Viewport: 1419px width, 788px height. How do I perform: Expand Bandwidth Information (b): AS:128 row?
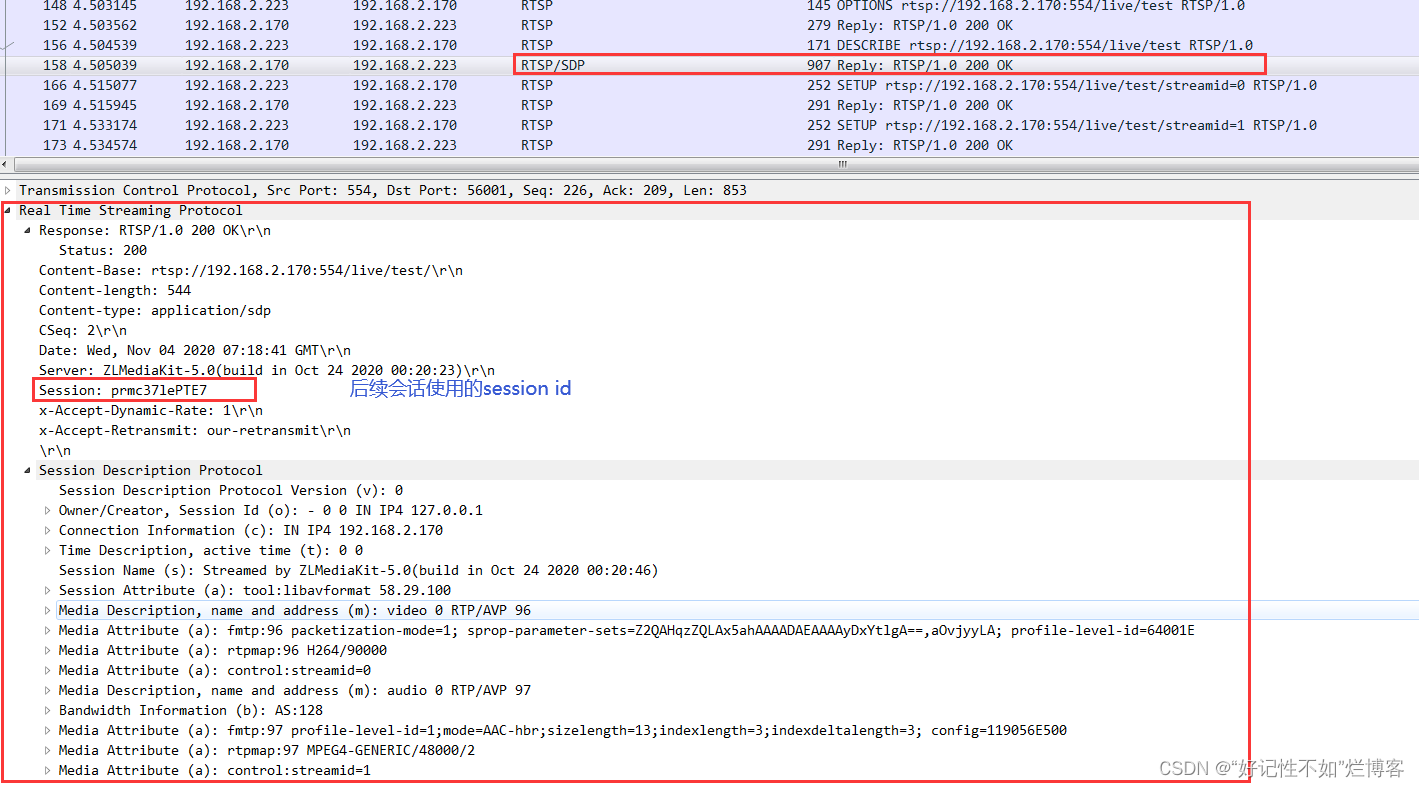coord(48,710)
